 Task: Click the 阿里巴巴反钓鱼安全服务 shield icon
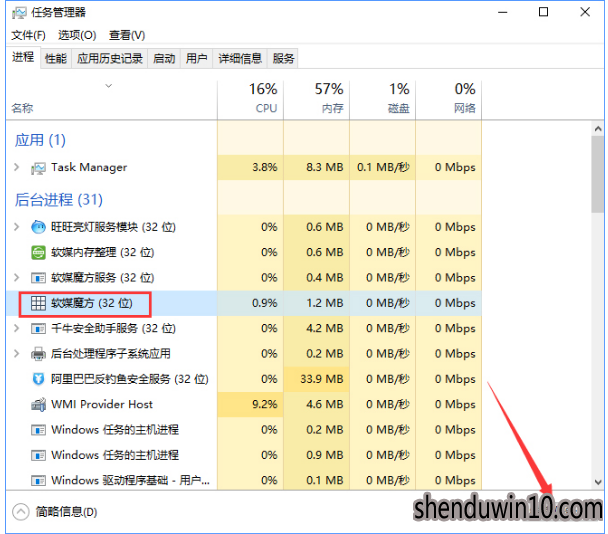coord(38,379)
